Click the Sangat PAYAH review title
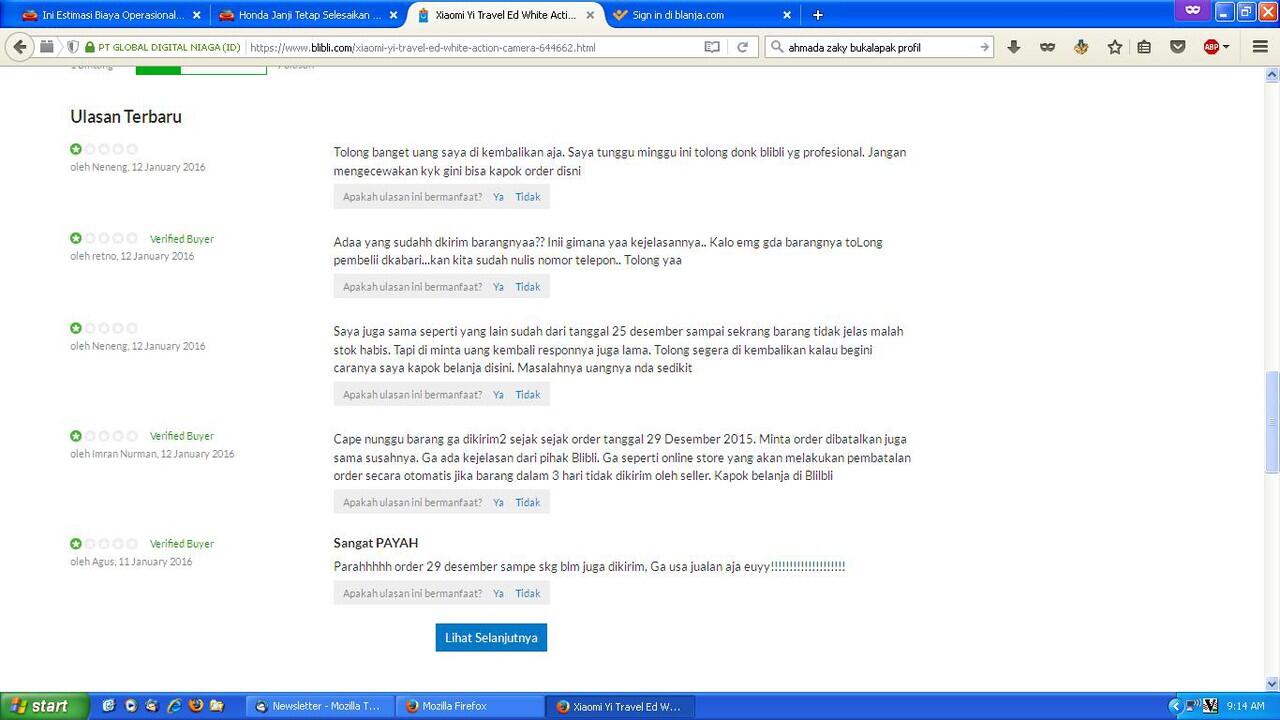 coord(376,543)
